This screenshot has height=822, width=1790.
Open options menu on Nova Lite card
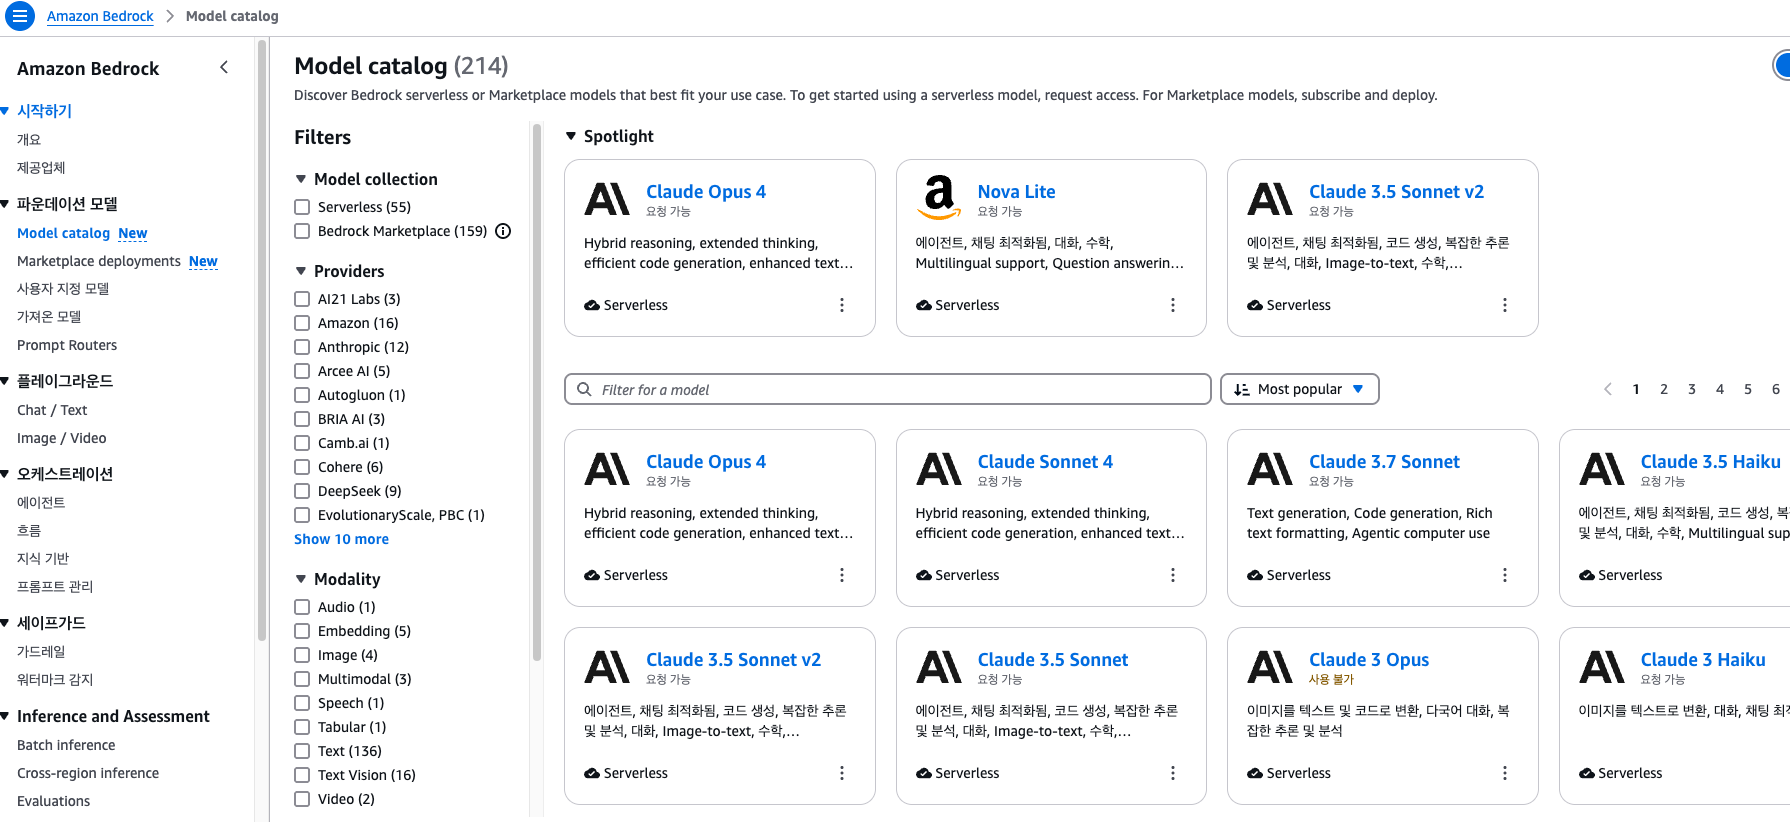pos(1173,305)
